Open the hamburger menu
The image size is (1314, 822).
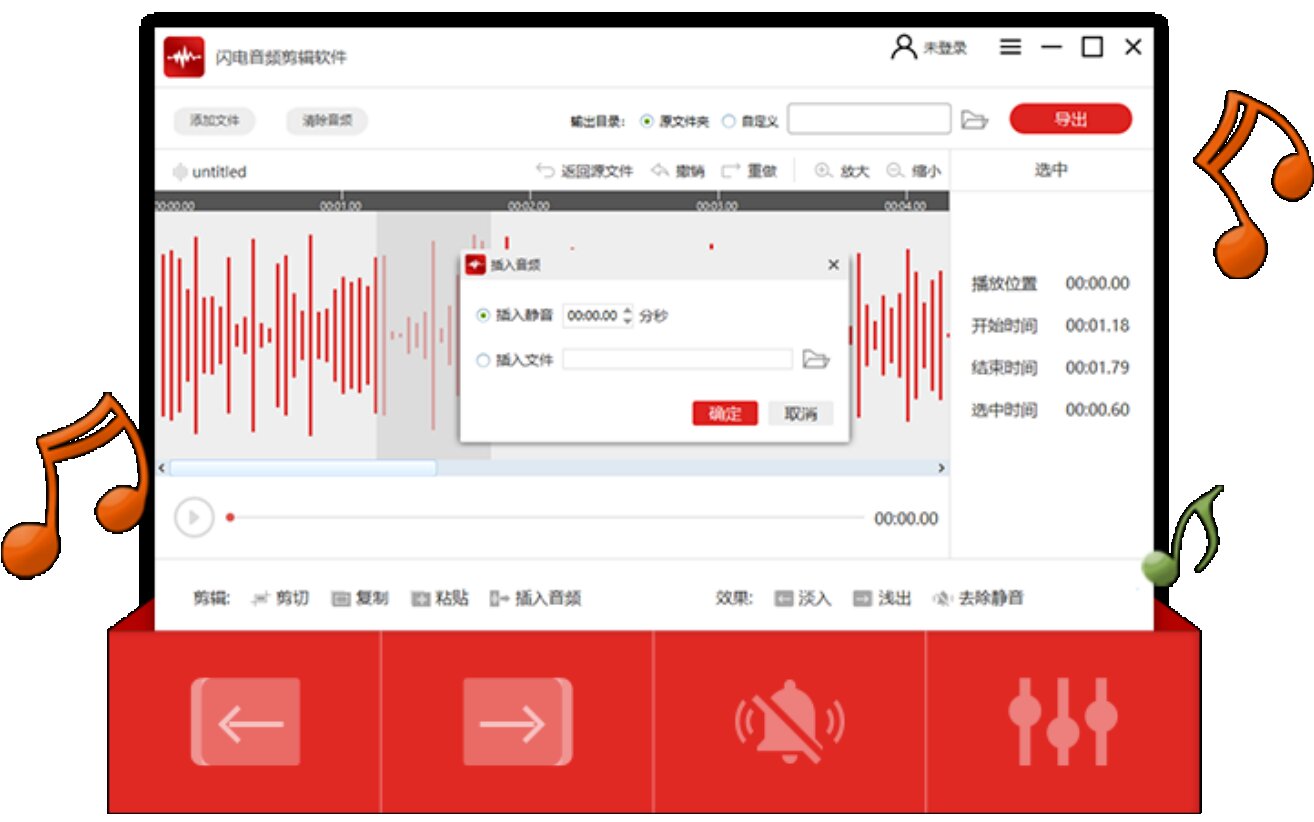click(1011, 47)
